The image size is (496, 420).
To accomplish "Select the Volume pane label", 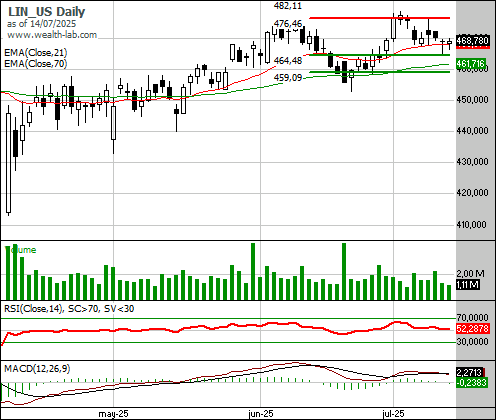I will click(x=20, y=250).
